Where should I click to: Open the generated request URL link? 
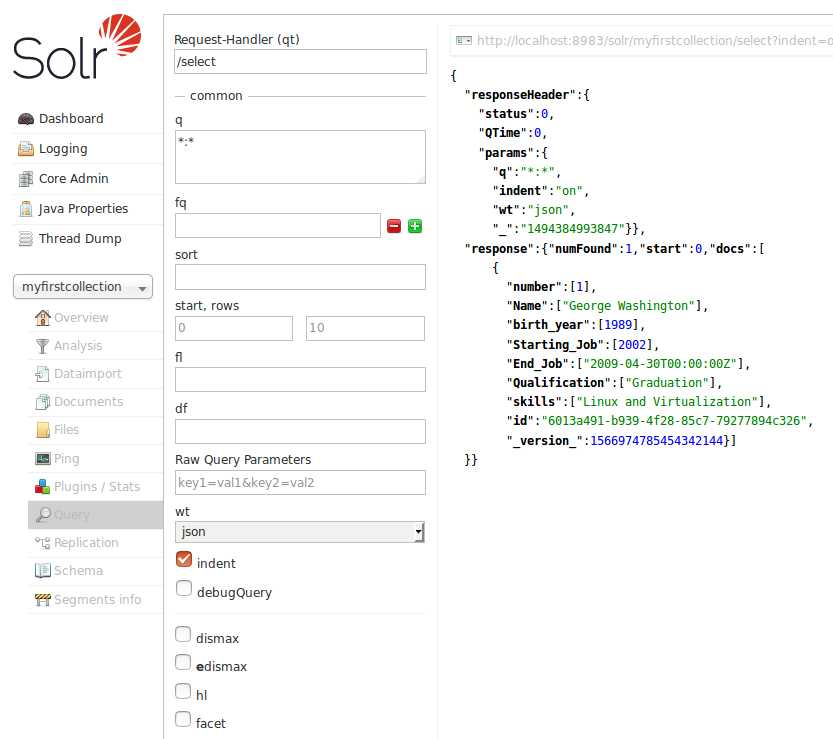pos(654,41)
